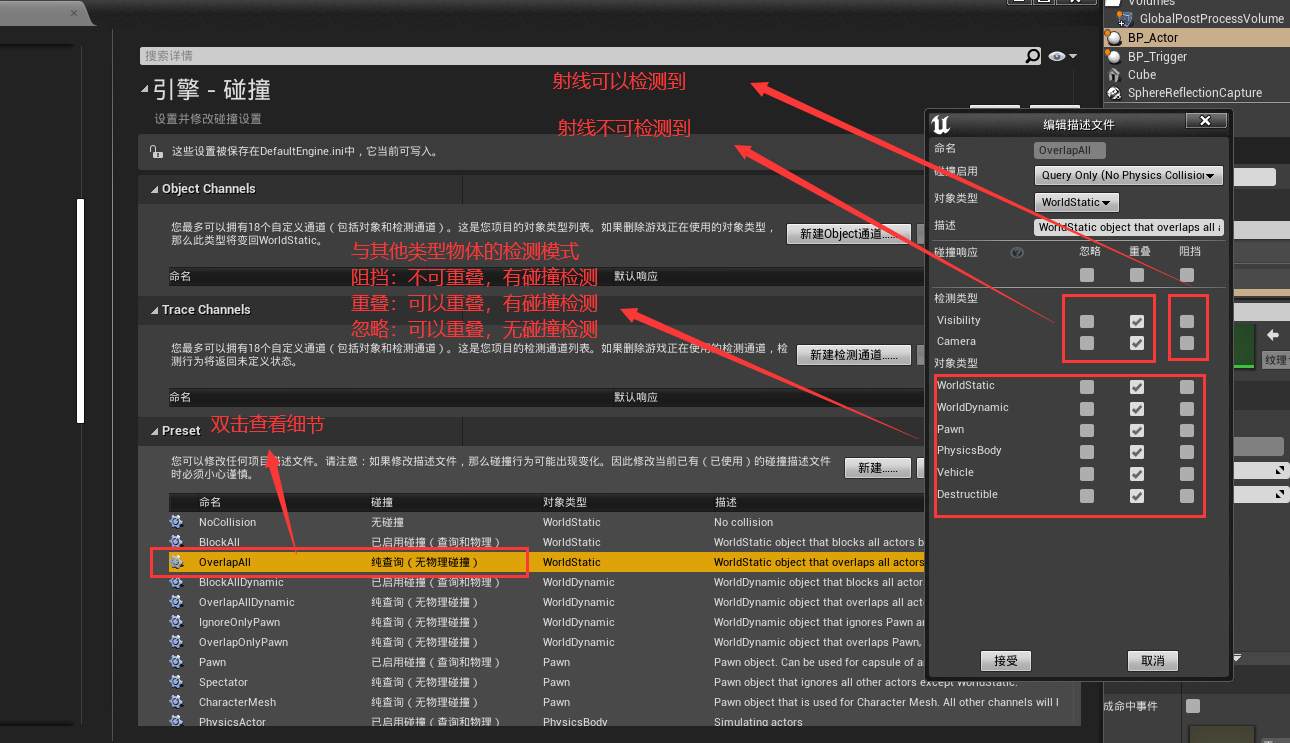Screen dimensions: 1290x743
Task: Select the BlockAllDynamic preset row
Action: coord(240,582)
